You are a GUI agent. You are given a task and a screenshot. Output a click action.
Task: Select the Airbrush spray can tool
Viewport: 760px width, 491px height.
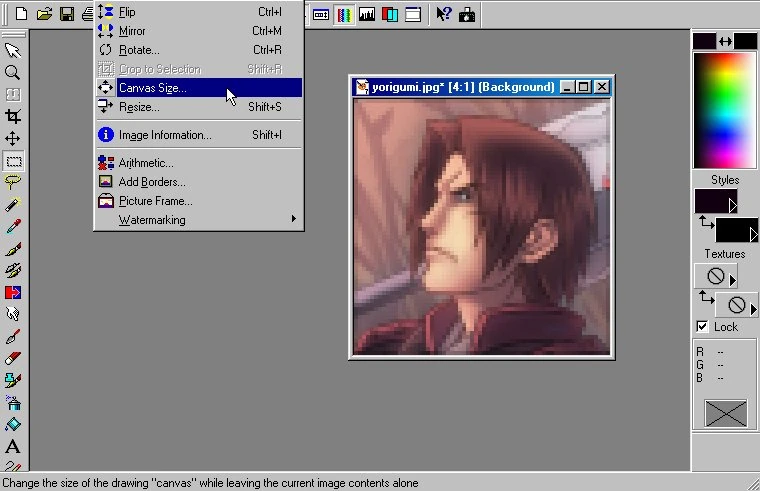pos(13,402)
